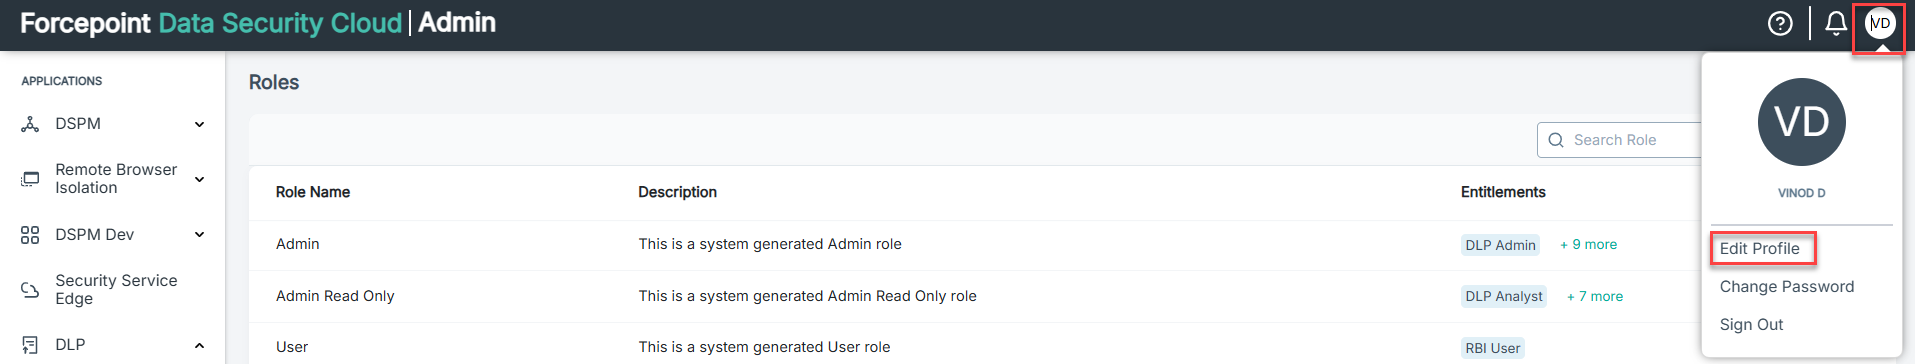This screenshot has width=1915, height=364.
Task: Open the notifications bell
Action: 1836,23
